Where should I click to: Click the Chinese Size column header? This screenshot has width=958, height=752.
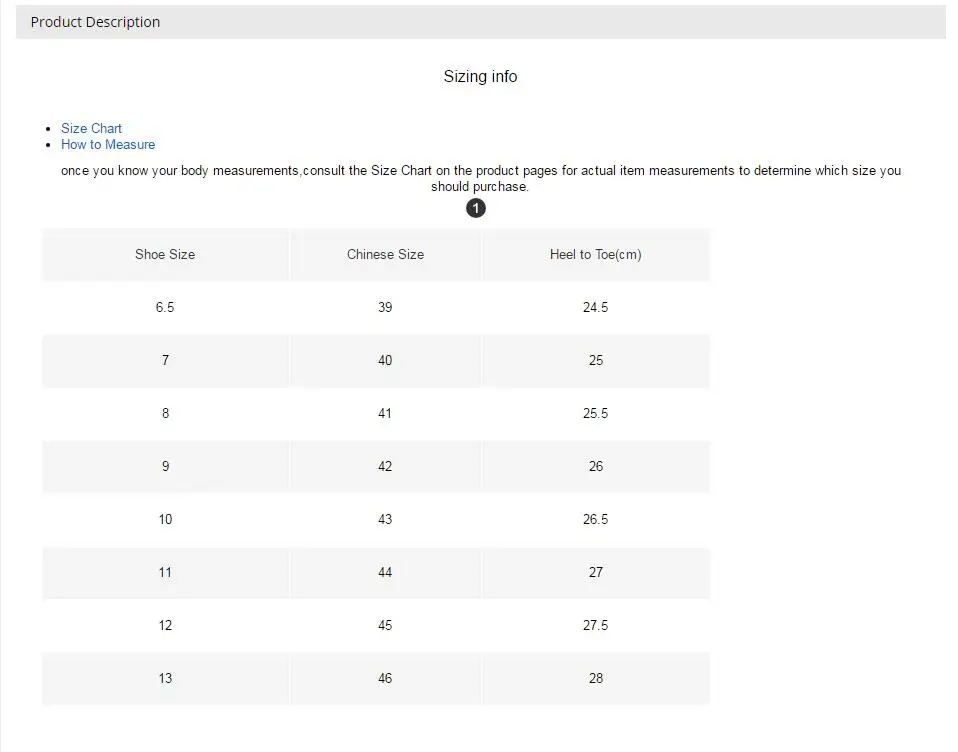[385, 254]
